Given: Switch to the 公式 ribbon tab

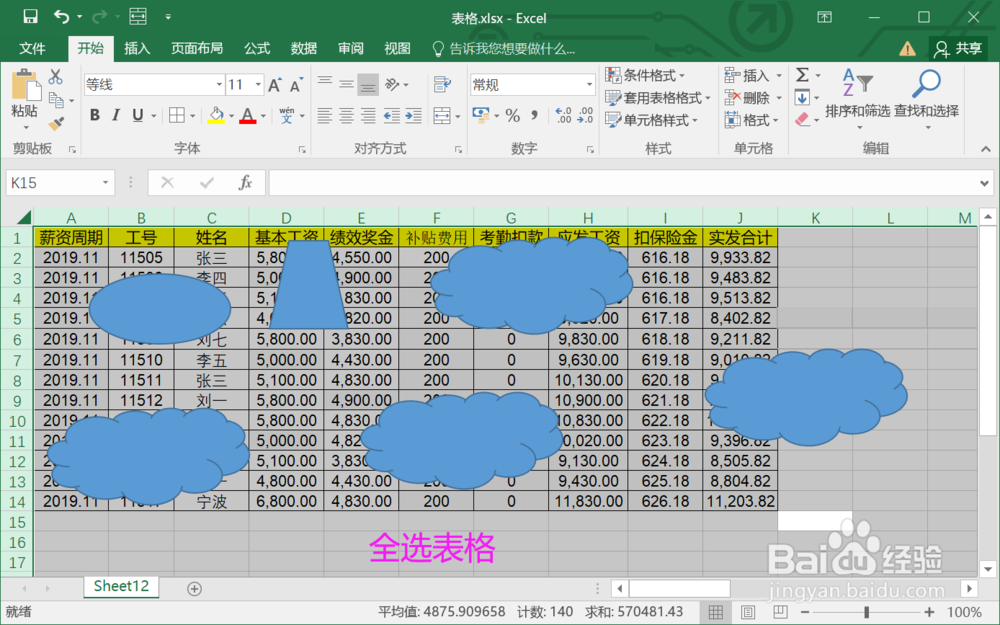Looking at the screenshot, I should click(257, 48).
